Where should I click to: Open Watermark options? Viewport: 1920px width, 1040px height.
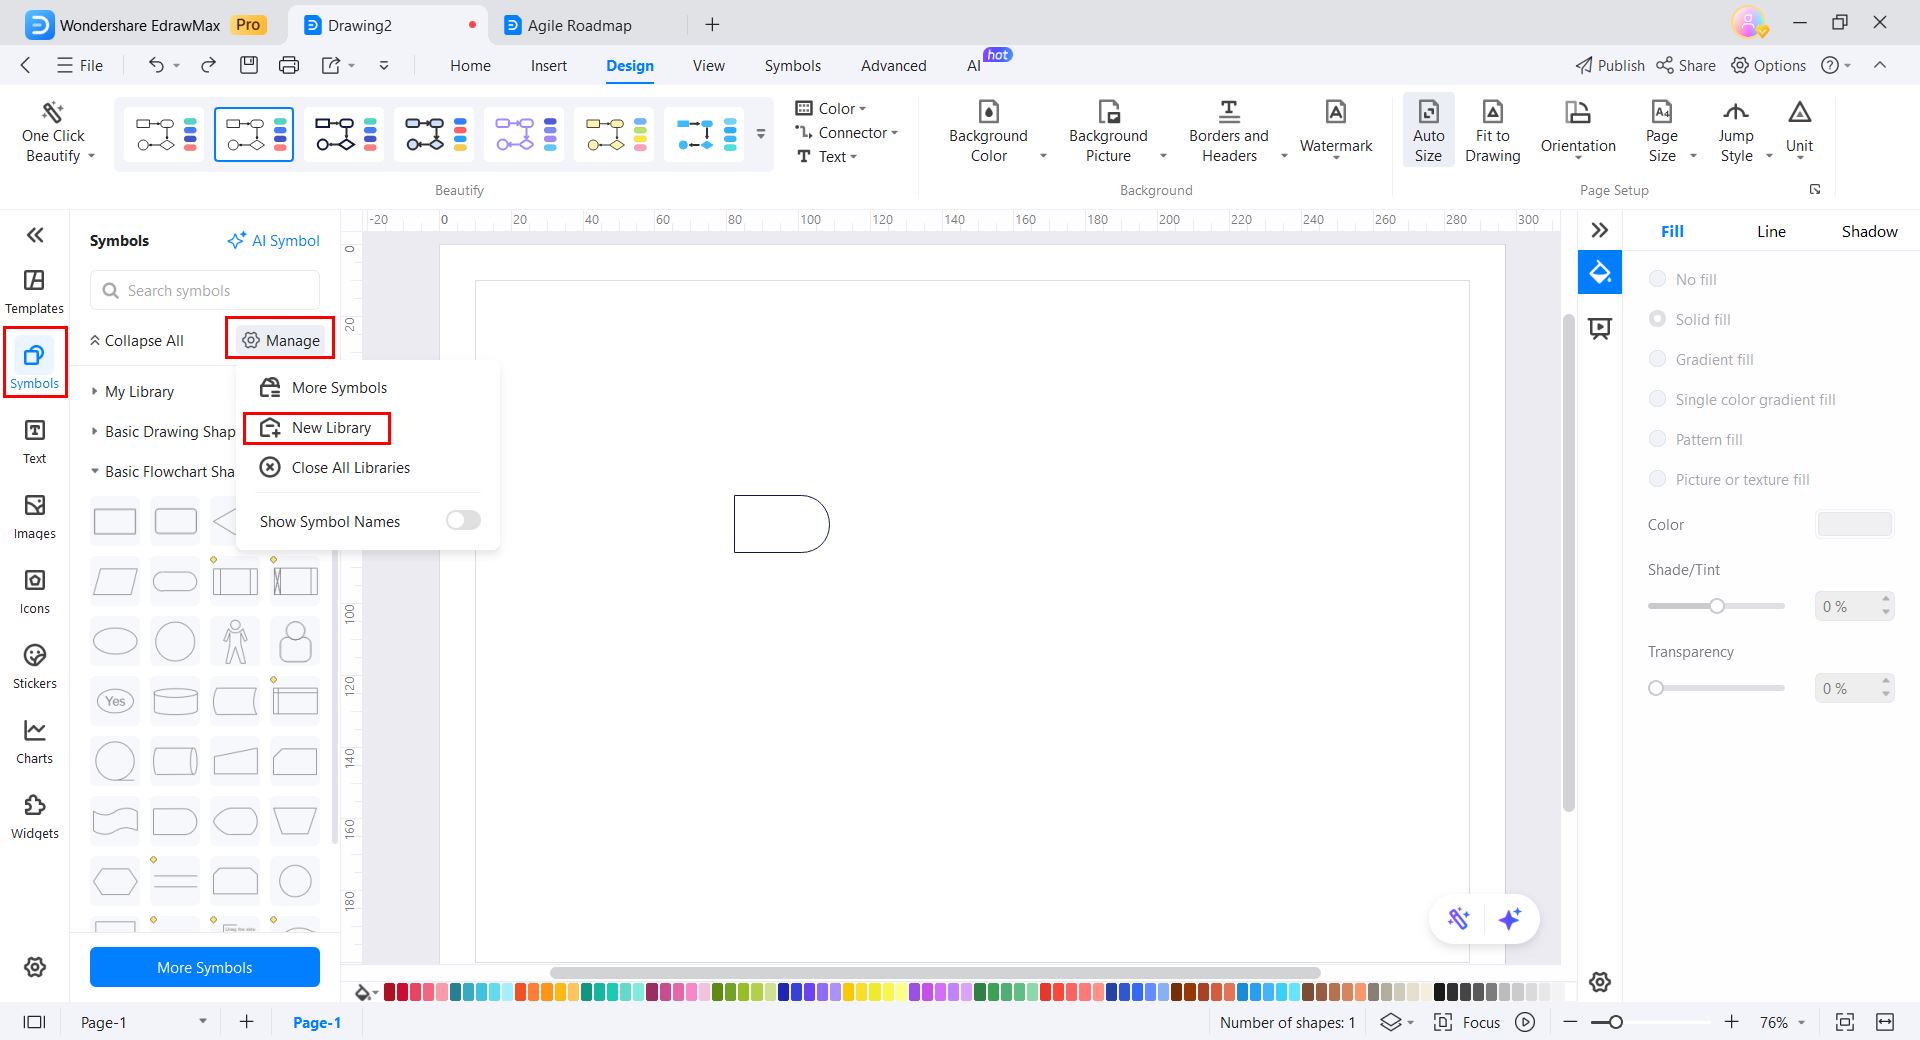coord(1335,131)
